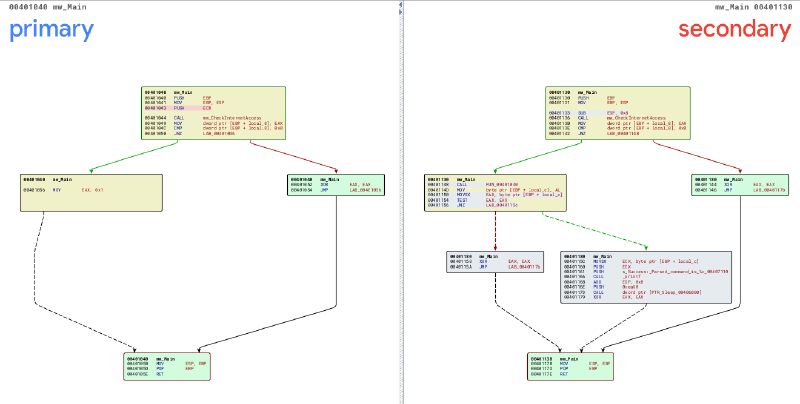Select the secondary green XOR EAX, EAX block

pos(733,187)
